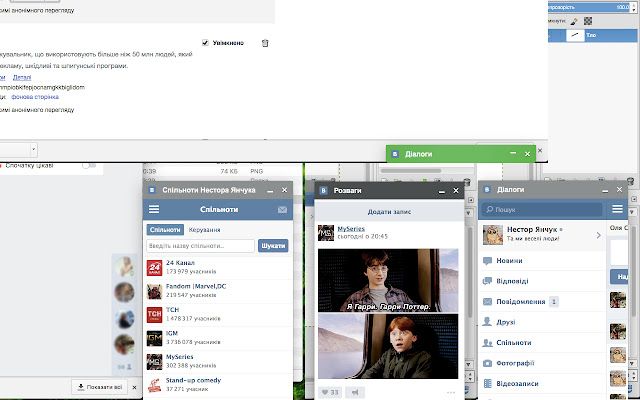Click the IGM community logo
The image size is (640, 400).
(x=154, y=338)
